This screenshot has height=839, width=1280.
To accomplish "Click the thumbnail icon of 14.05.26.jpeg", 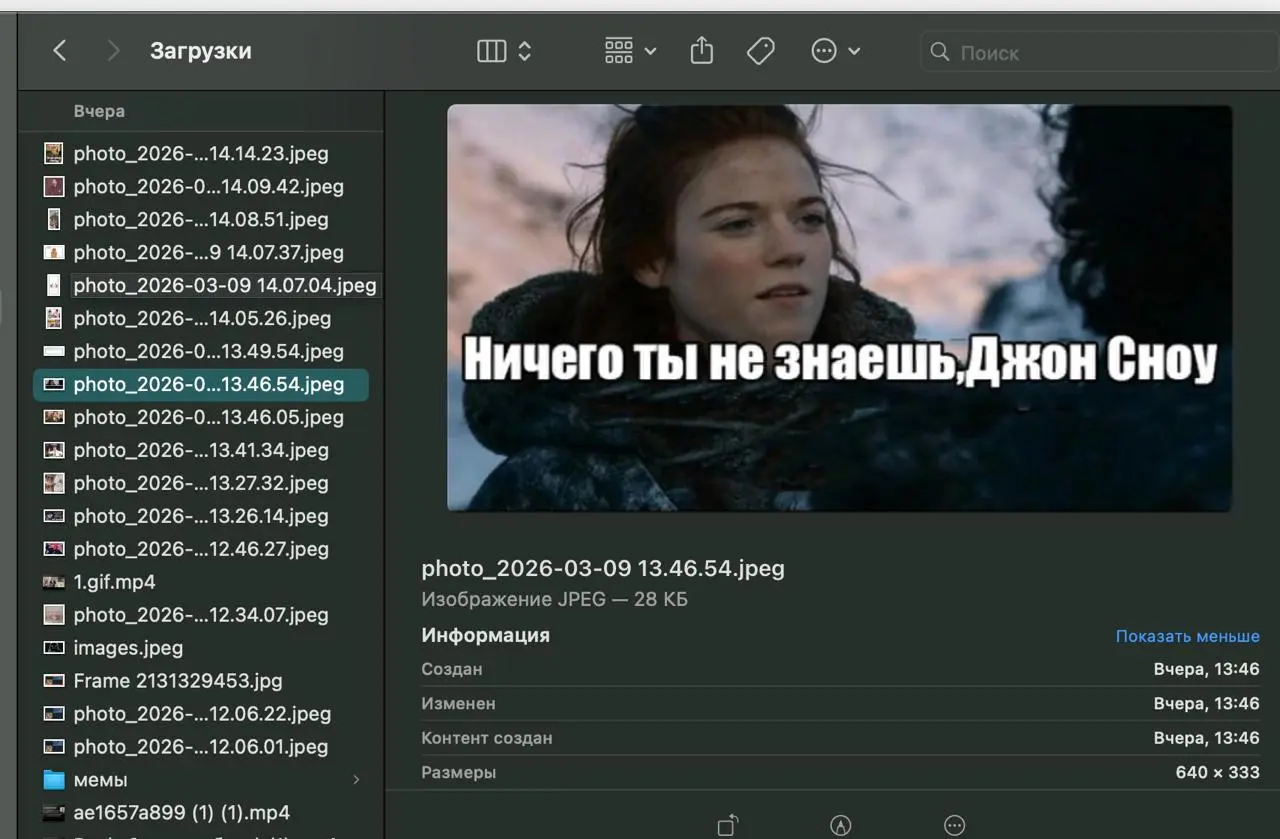I will 54,318.
